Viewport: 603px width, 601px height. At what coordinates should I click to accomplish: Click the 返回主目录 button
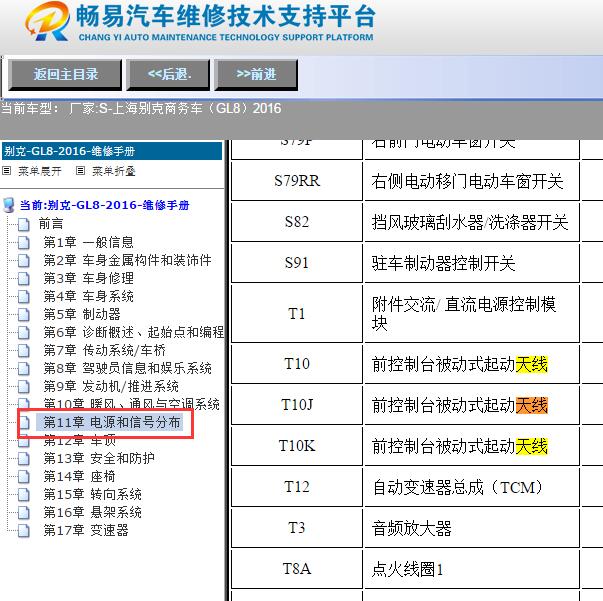point(65,75)
